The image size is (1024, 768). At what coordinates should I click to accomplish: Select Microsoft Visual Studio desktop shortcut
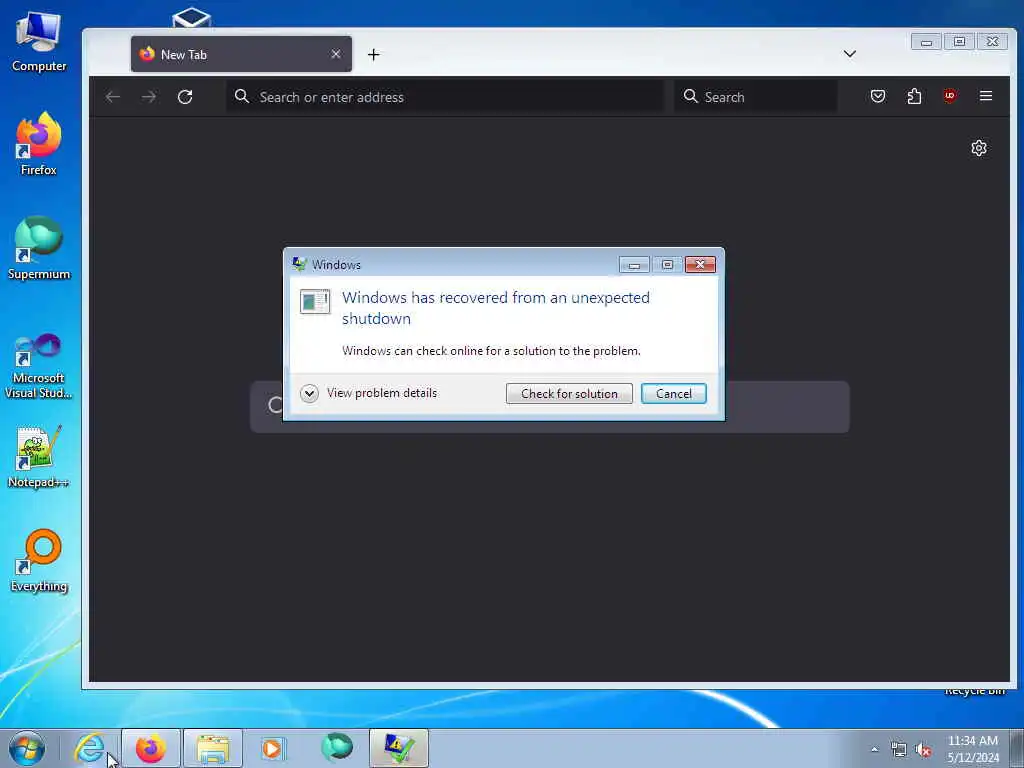coord(39,366)
